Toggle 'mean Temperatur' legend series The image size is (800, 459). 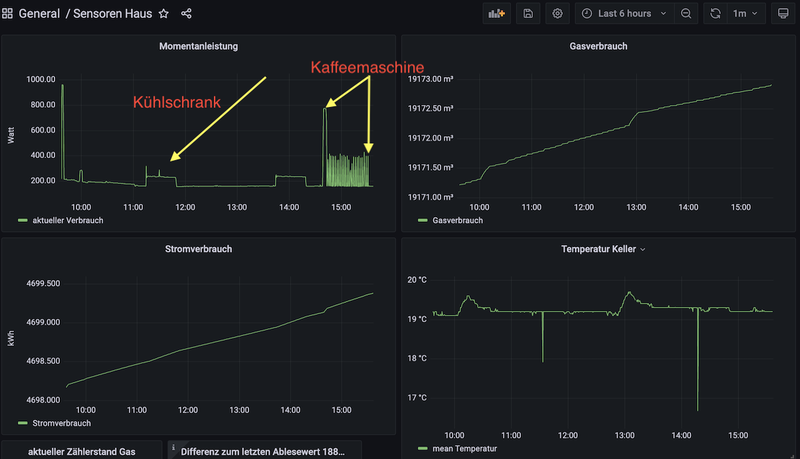pos(462,450)
